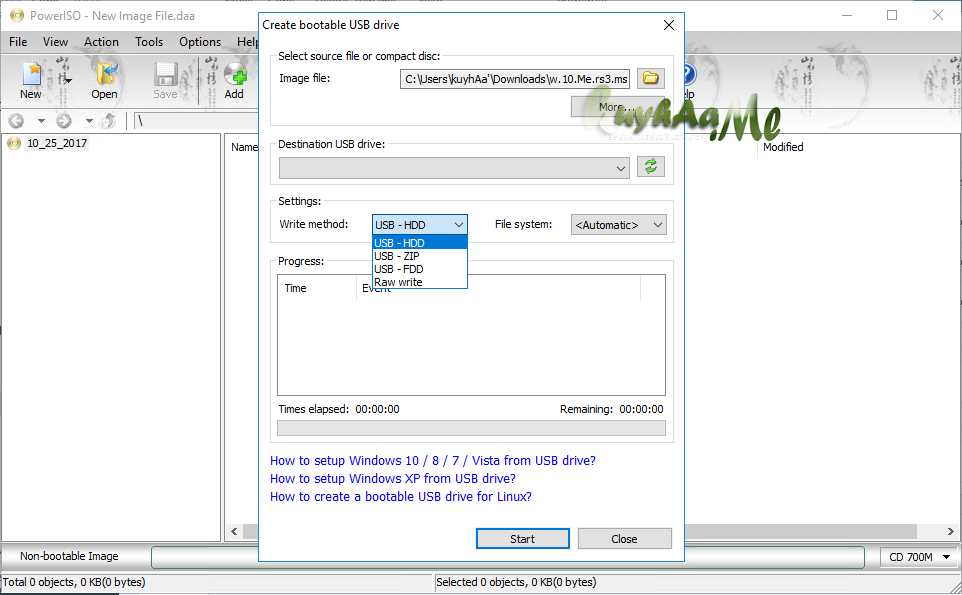Click the Close button in dialog
Screen dimensions: 962x595
click(x=625, y=539)
